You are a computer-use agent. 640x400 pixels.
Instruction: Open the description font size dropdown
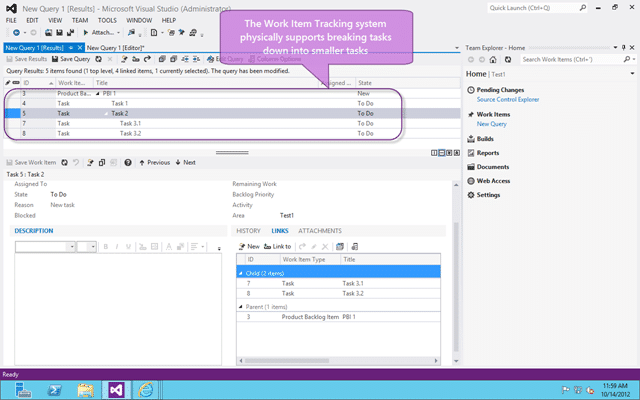(x=93, y=247)
